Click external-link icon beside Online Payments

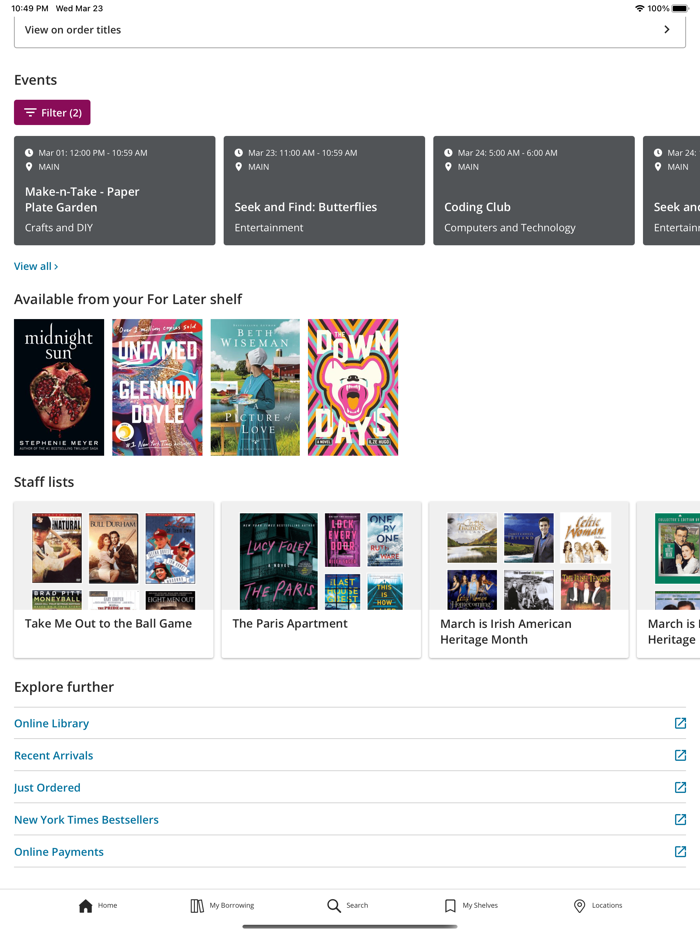tap(680, 852)
